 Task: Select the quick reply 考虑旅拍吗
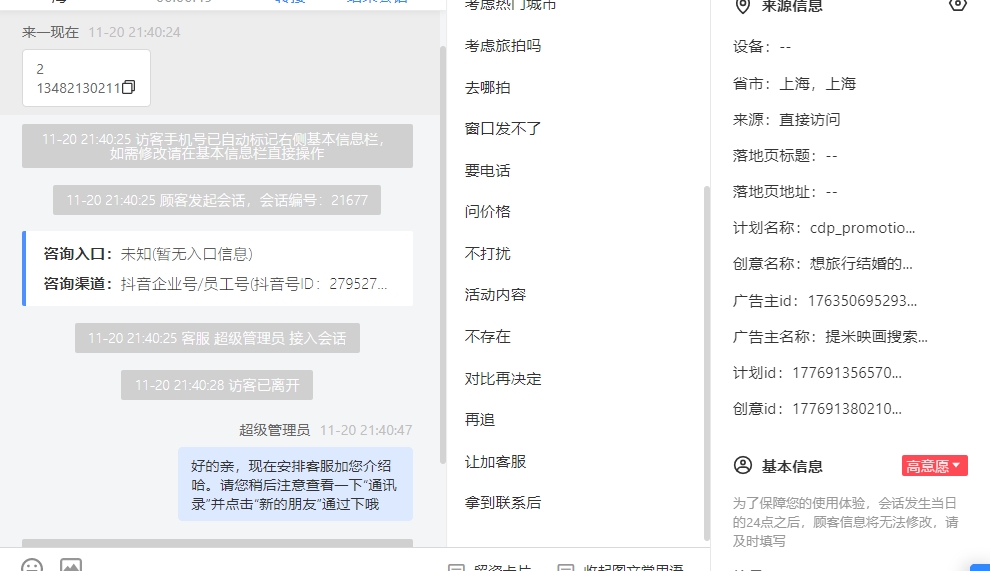point(503,45)
